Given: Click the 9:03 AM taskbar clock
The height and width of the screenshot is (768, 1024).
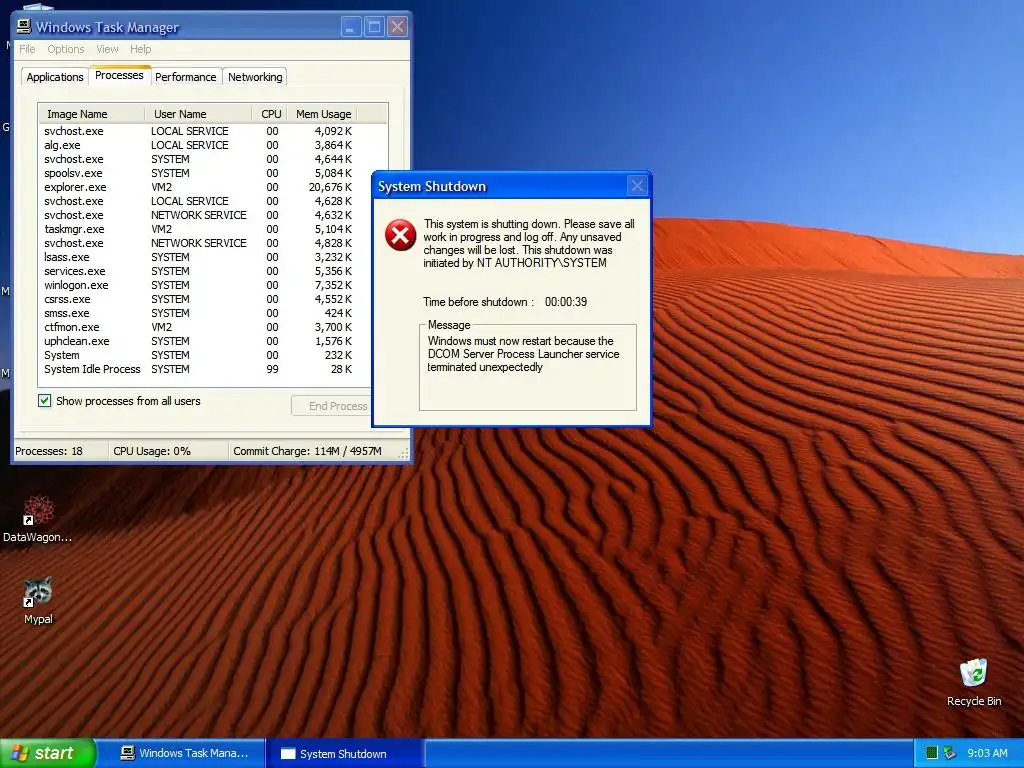Looking at the screenshot, I should coord(987,753).
